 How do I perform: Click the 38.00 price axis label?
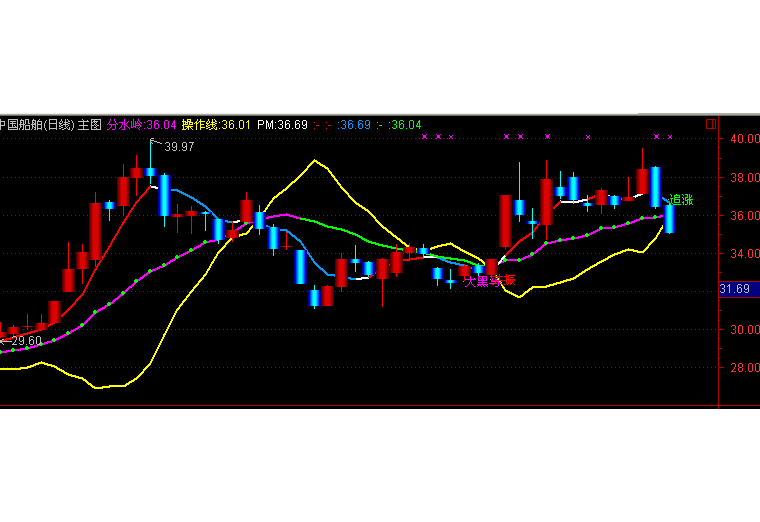(x=739, y=177)
